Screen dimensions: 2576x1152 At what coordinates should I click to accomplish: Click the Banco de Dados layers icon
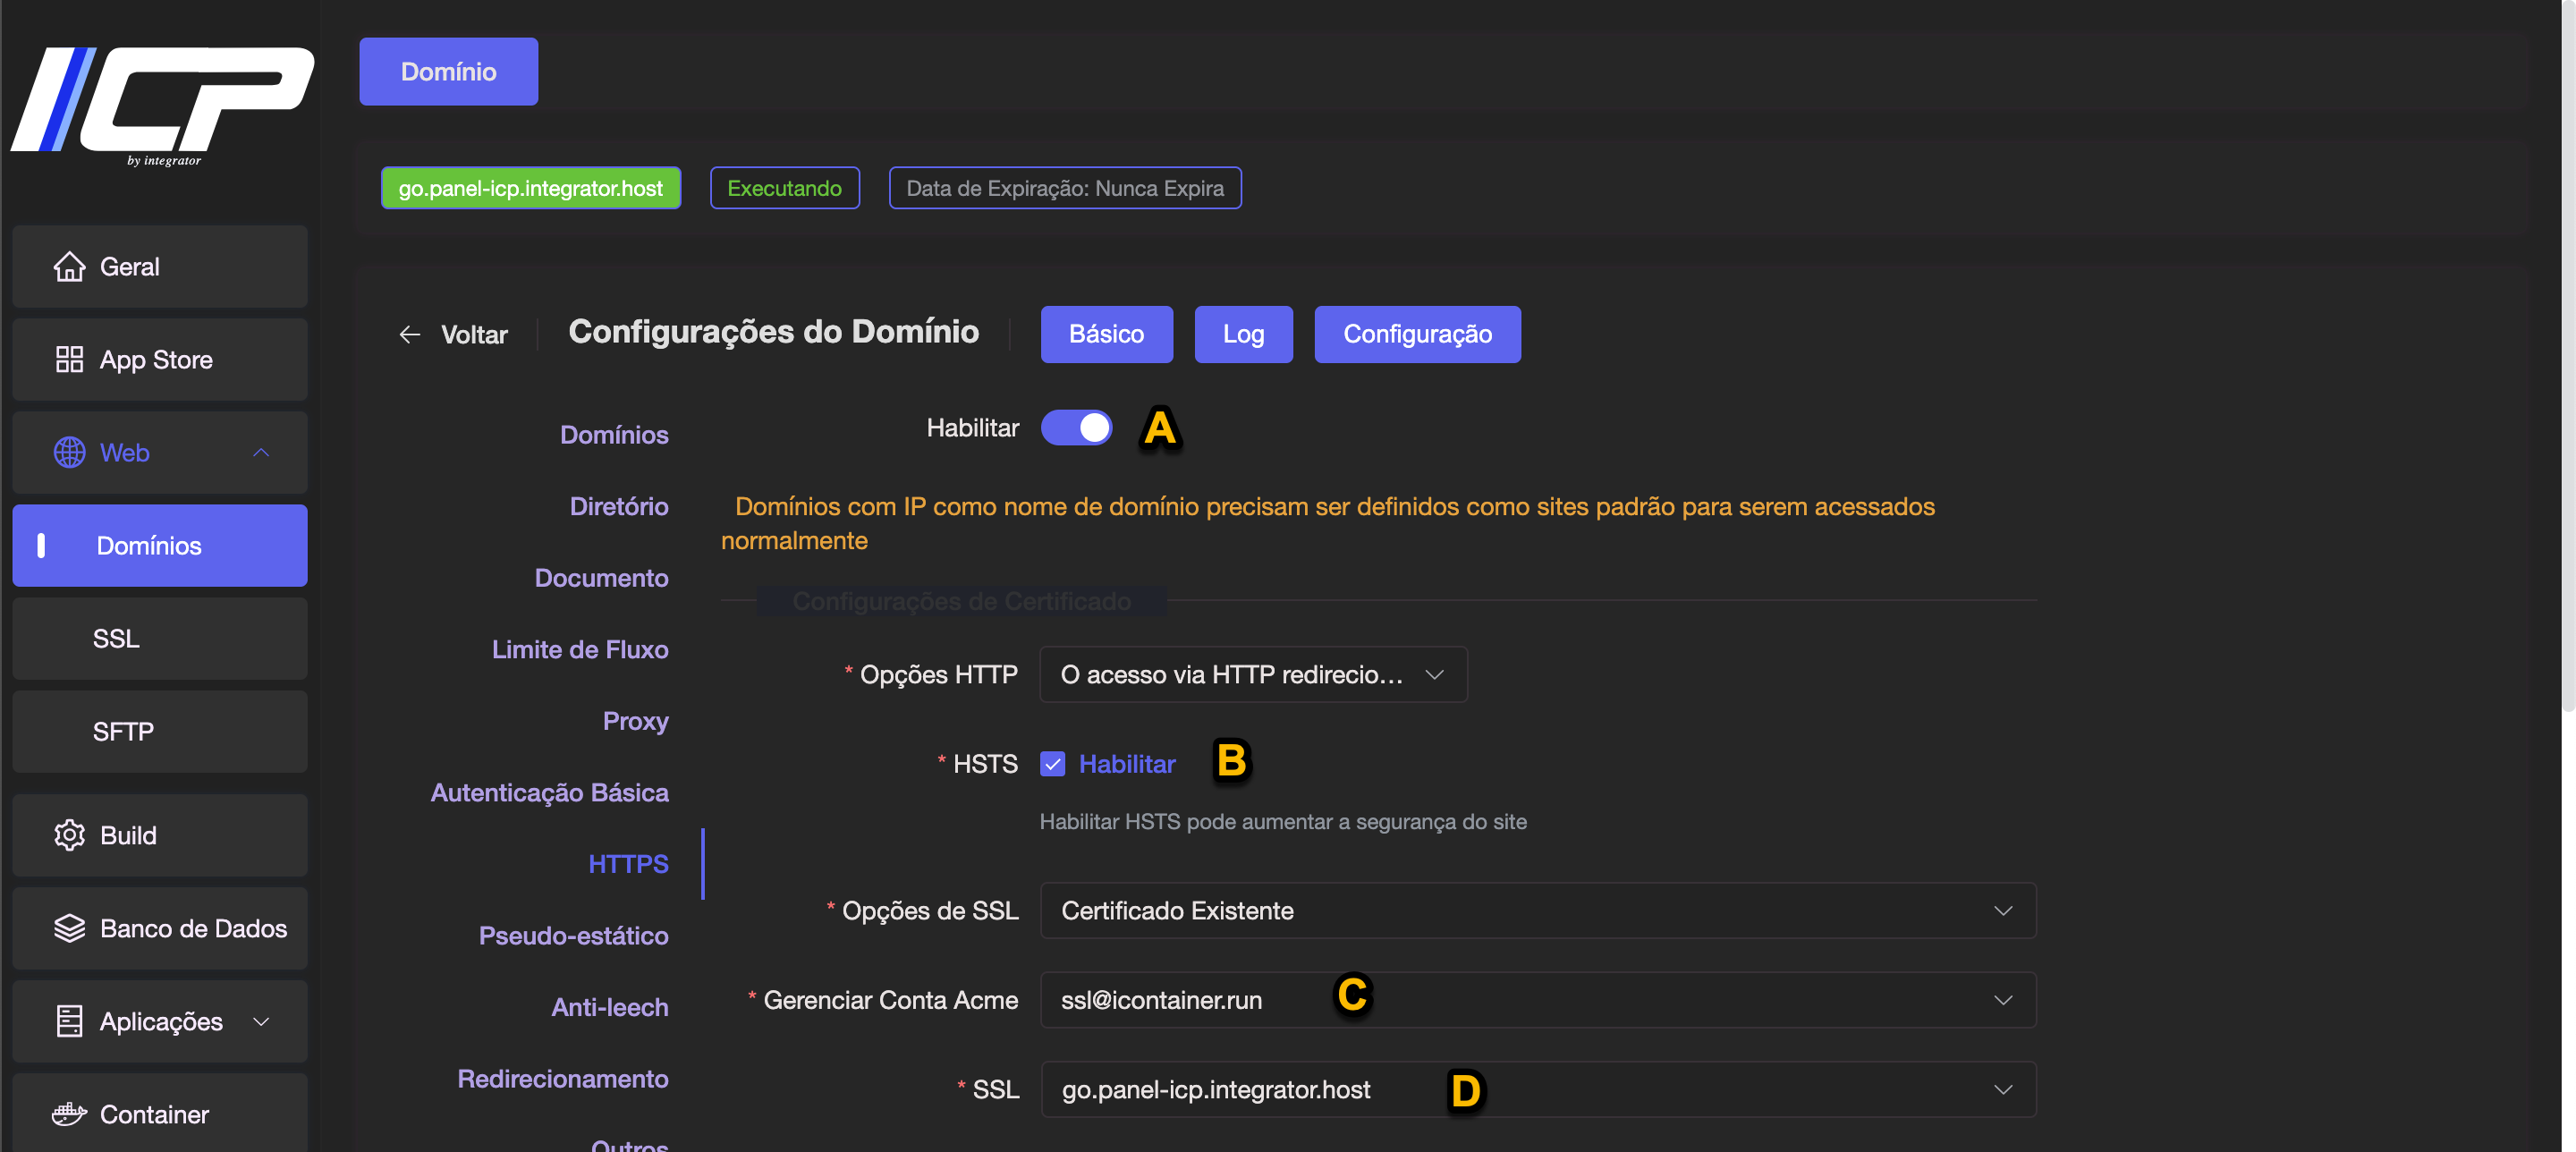pos(69,928)
